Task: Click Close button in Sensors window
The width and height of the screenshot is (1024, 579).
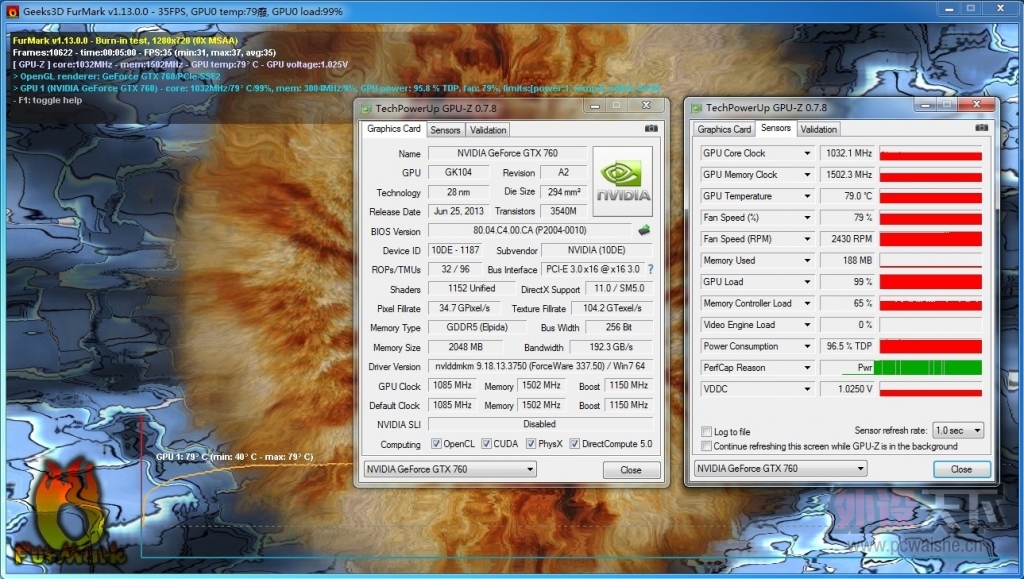Action: coord(961,469)
